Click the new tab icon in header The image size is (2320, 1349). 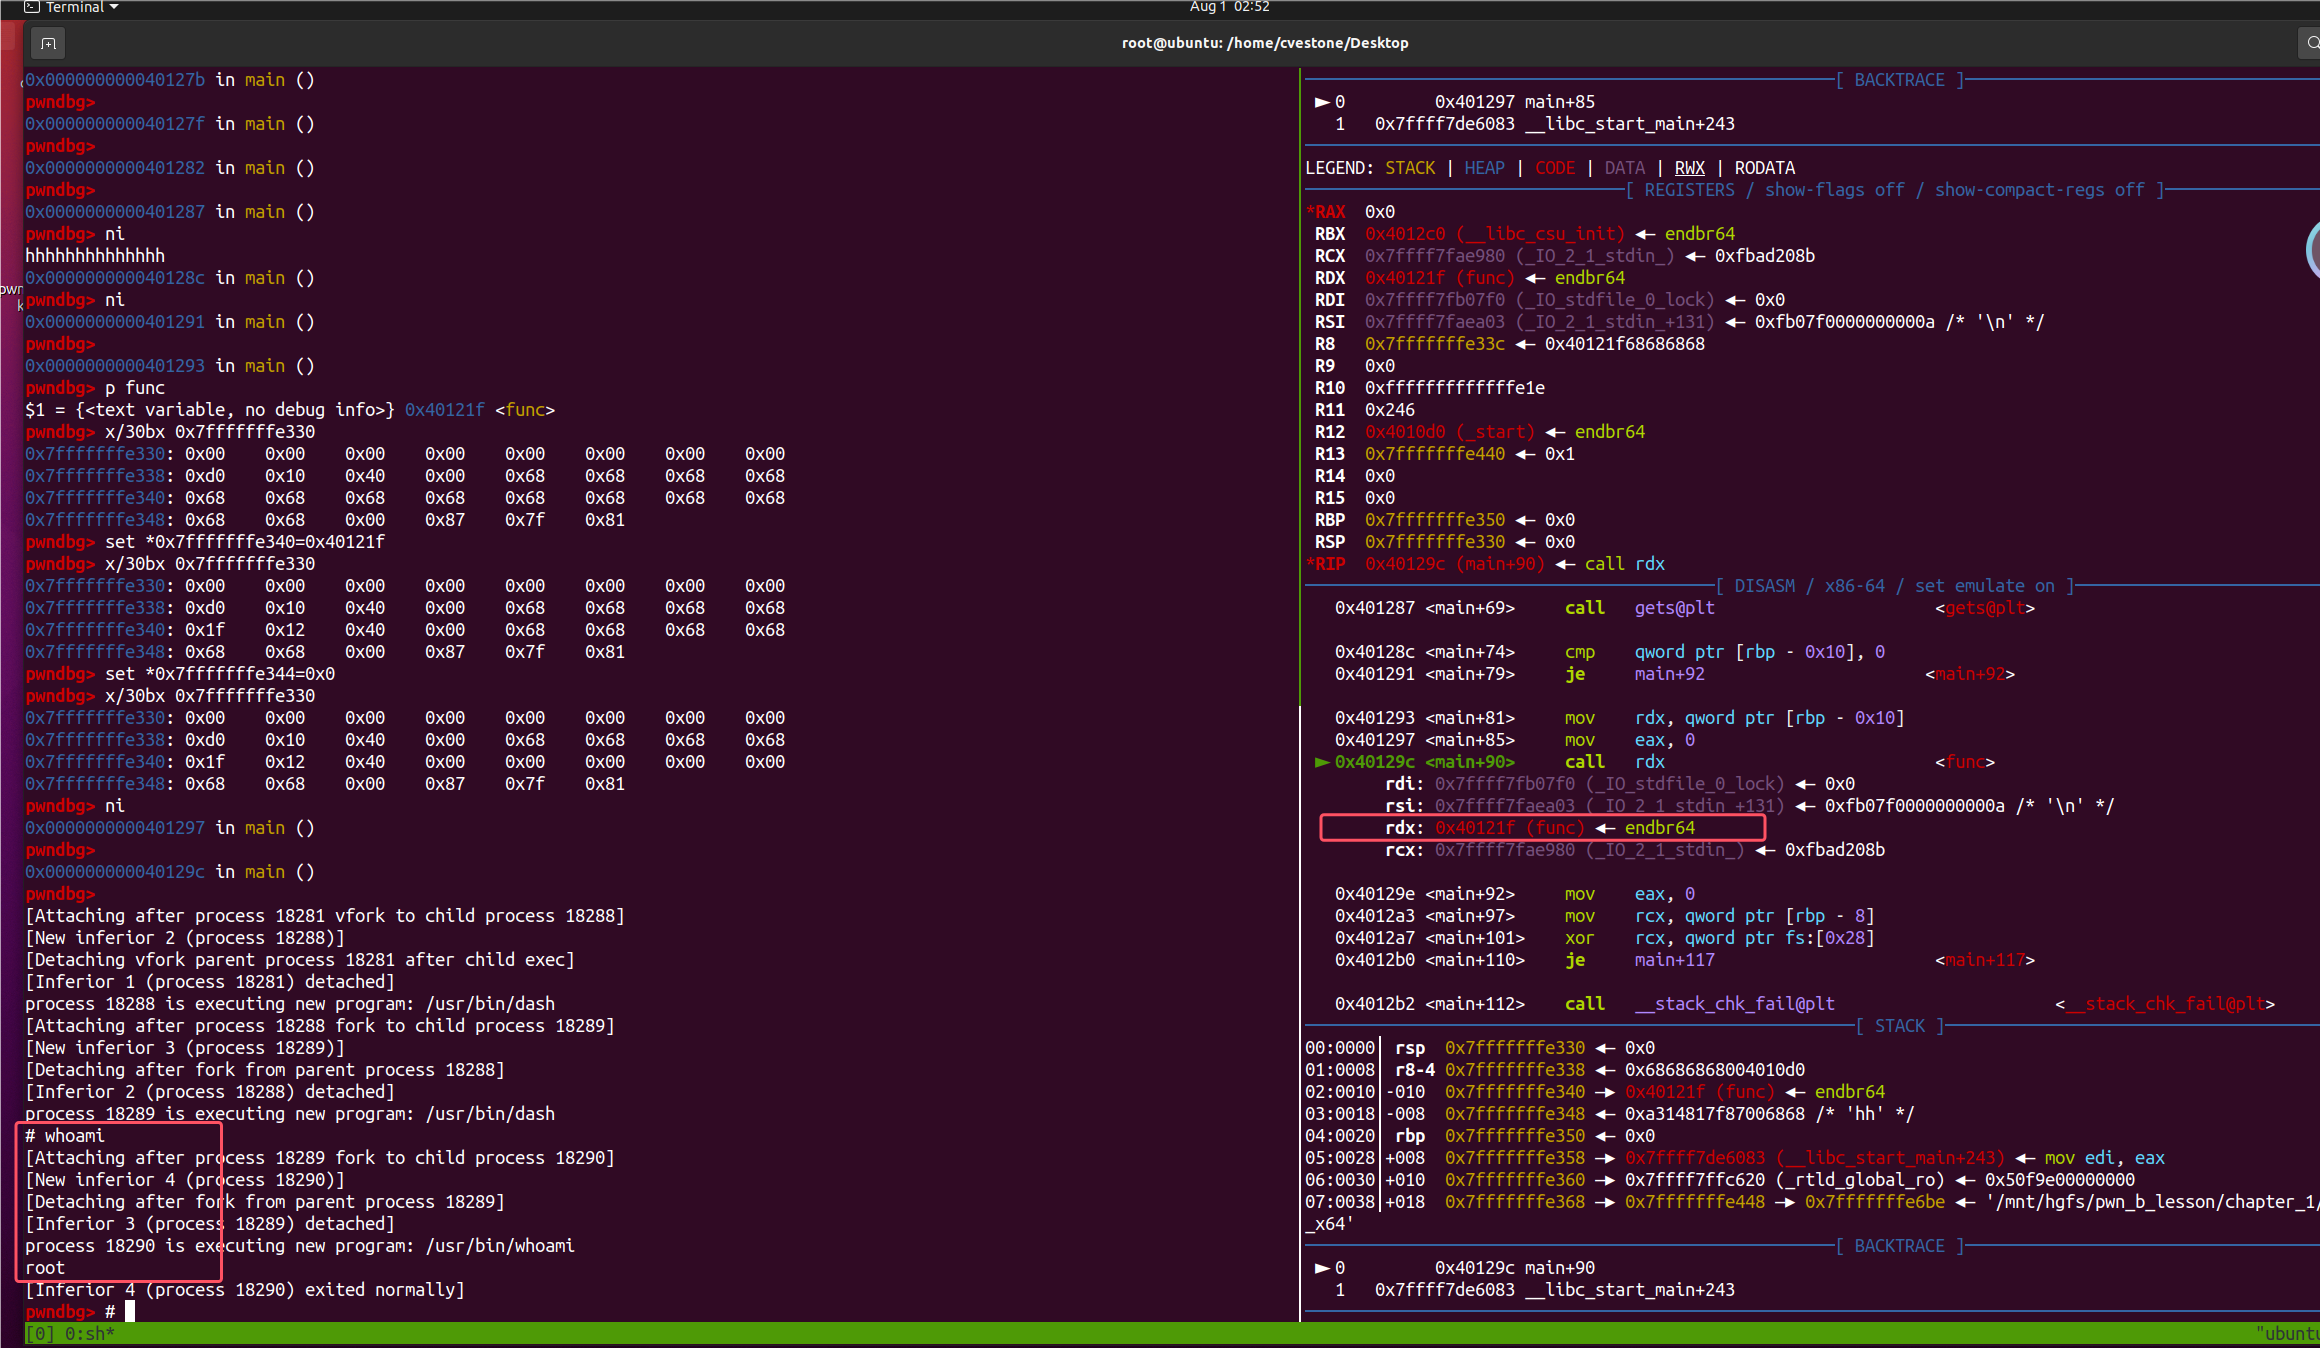point(48,43)
